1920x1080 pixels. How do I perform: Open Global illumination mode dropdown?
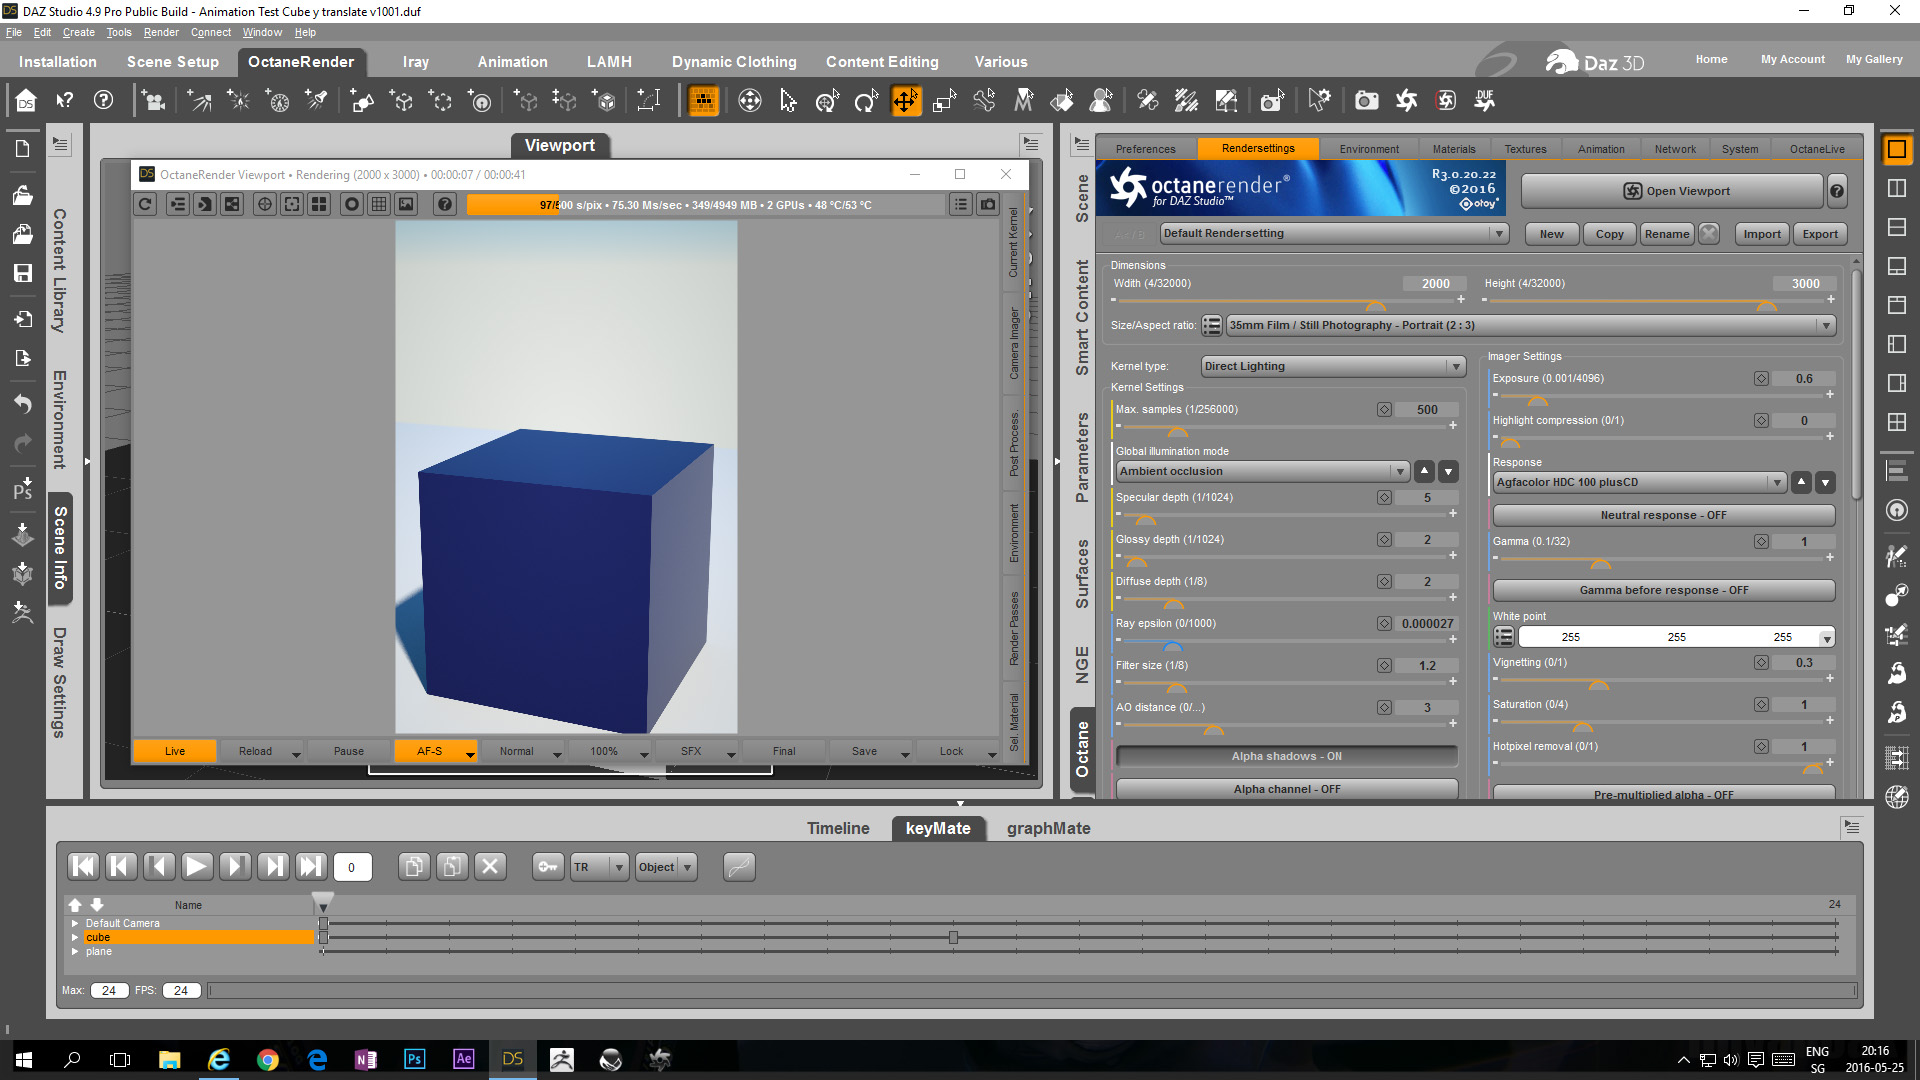tap(1262, 471)
